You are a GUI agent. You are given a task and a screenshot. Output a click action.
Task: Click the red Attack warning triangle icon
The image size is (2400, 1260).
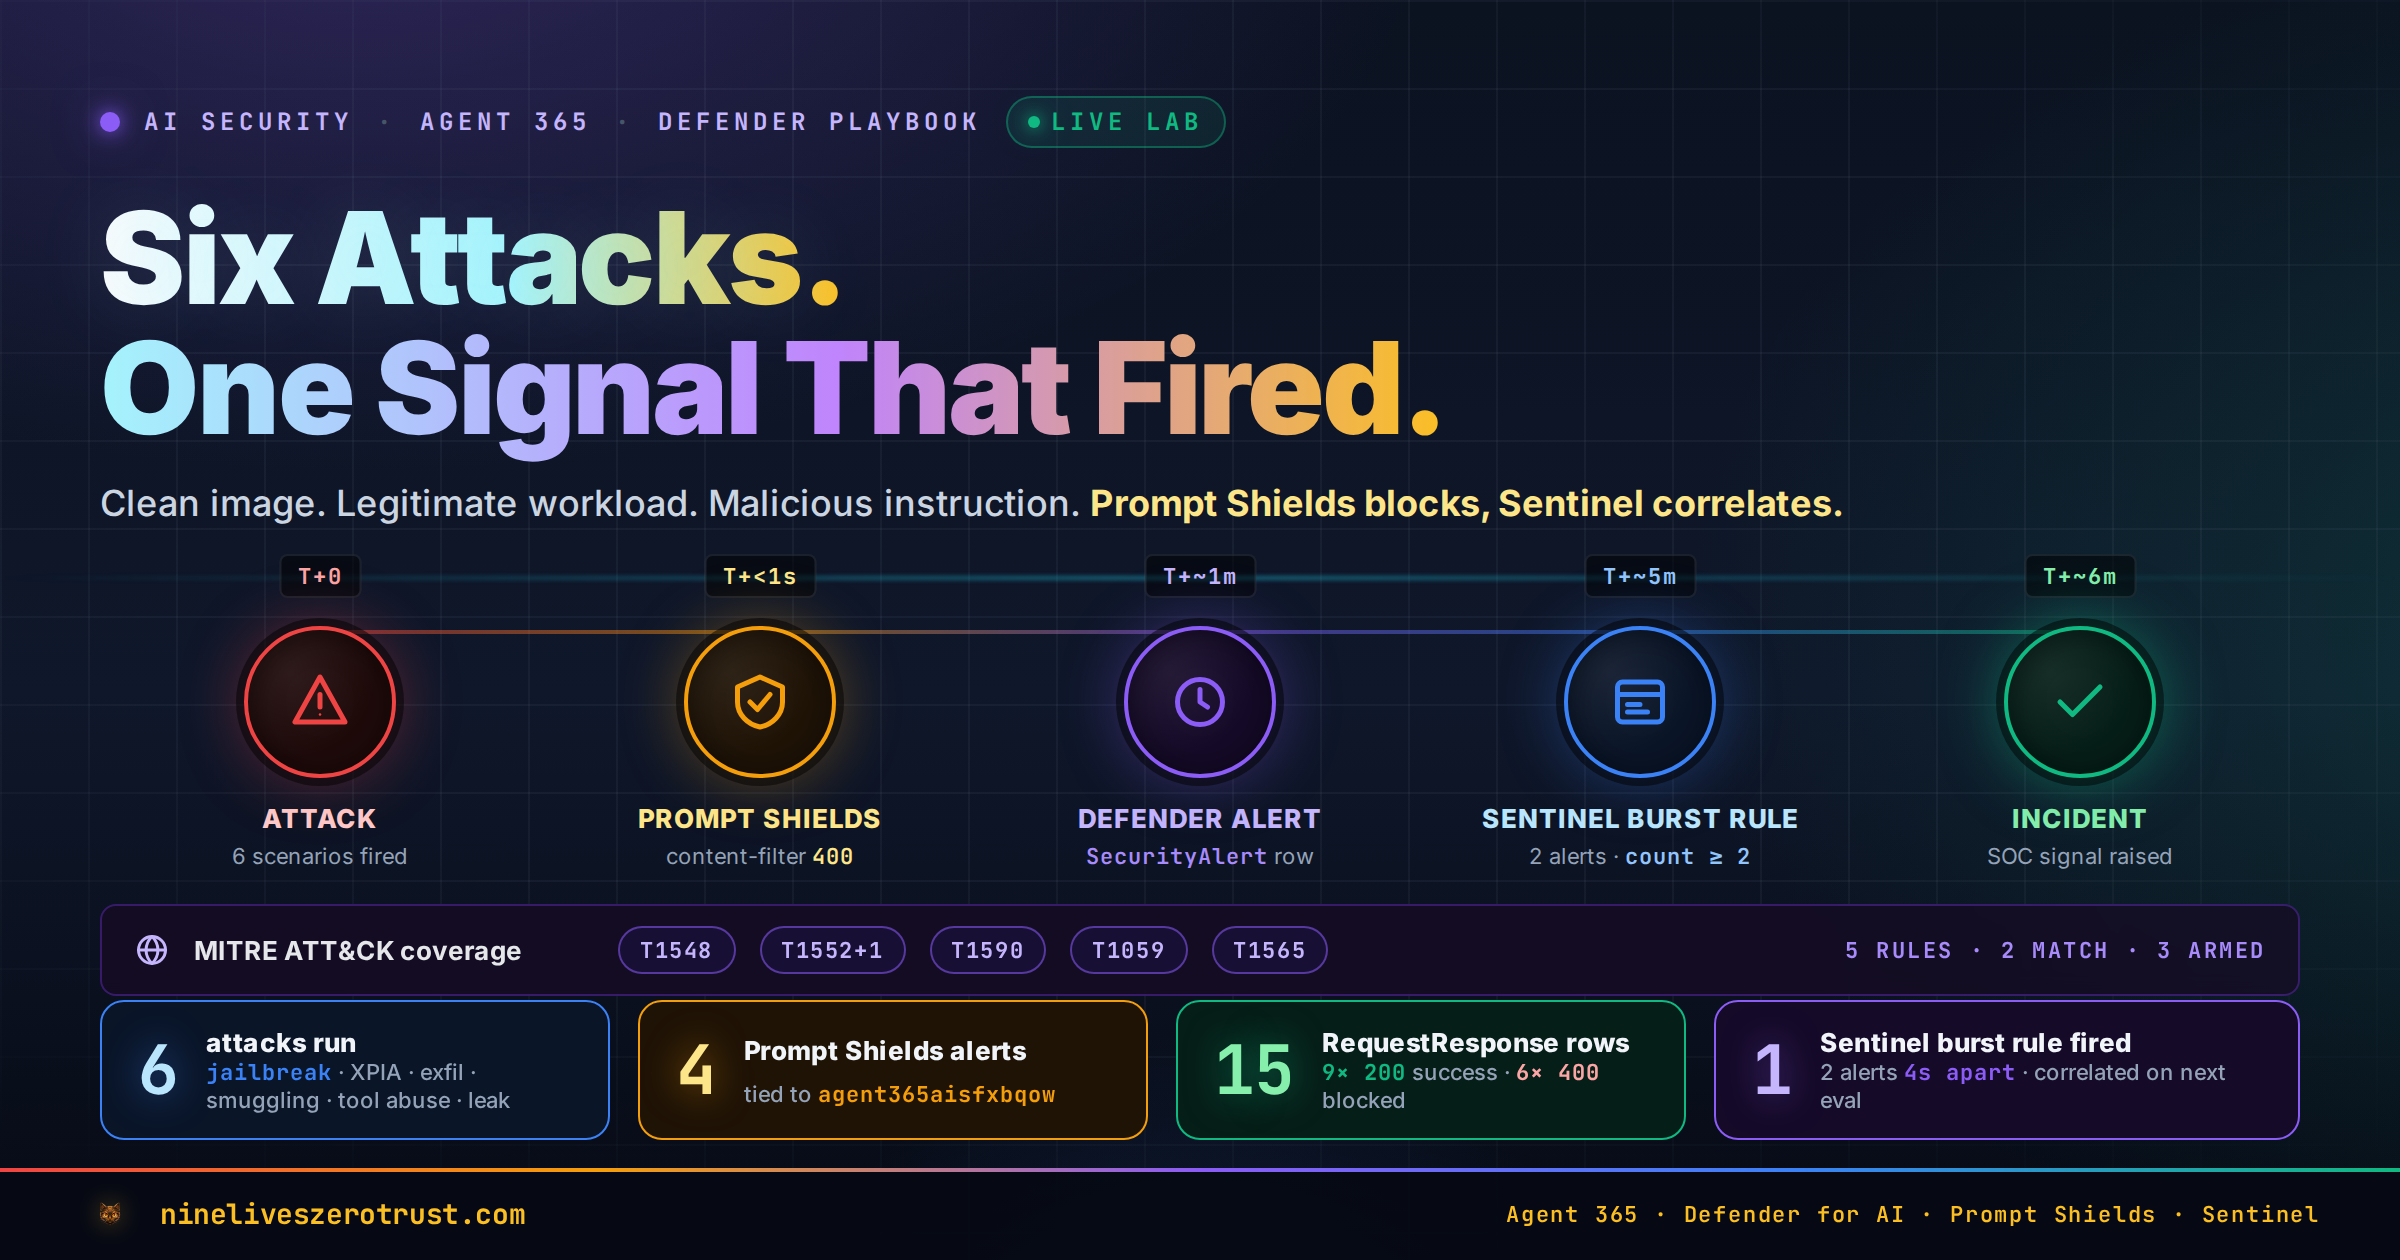320,701
